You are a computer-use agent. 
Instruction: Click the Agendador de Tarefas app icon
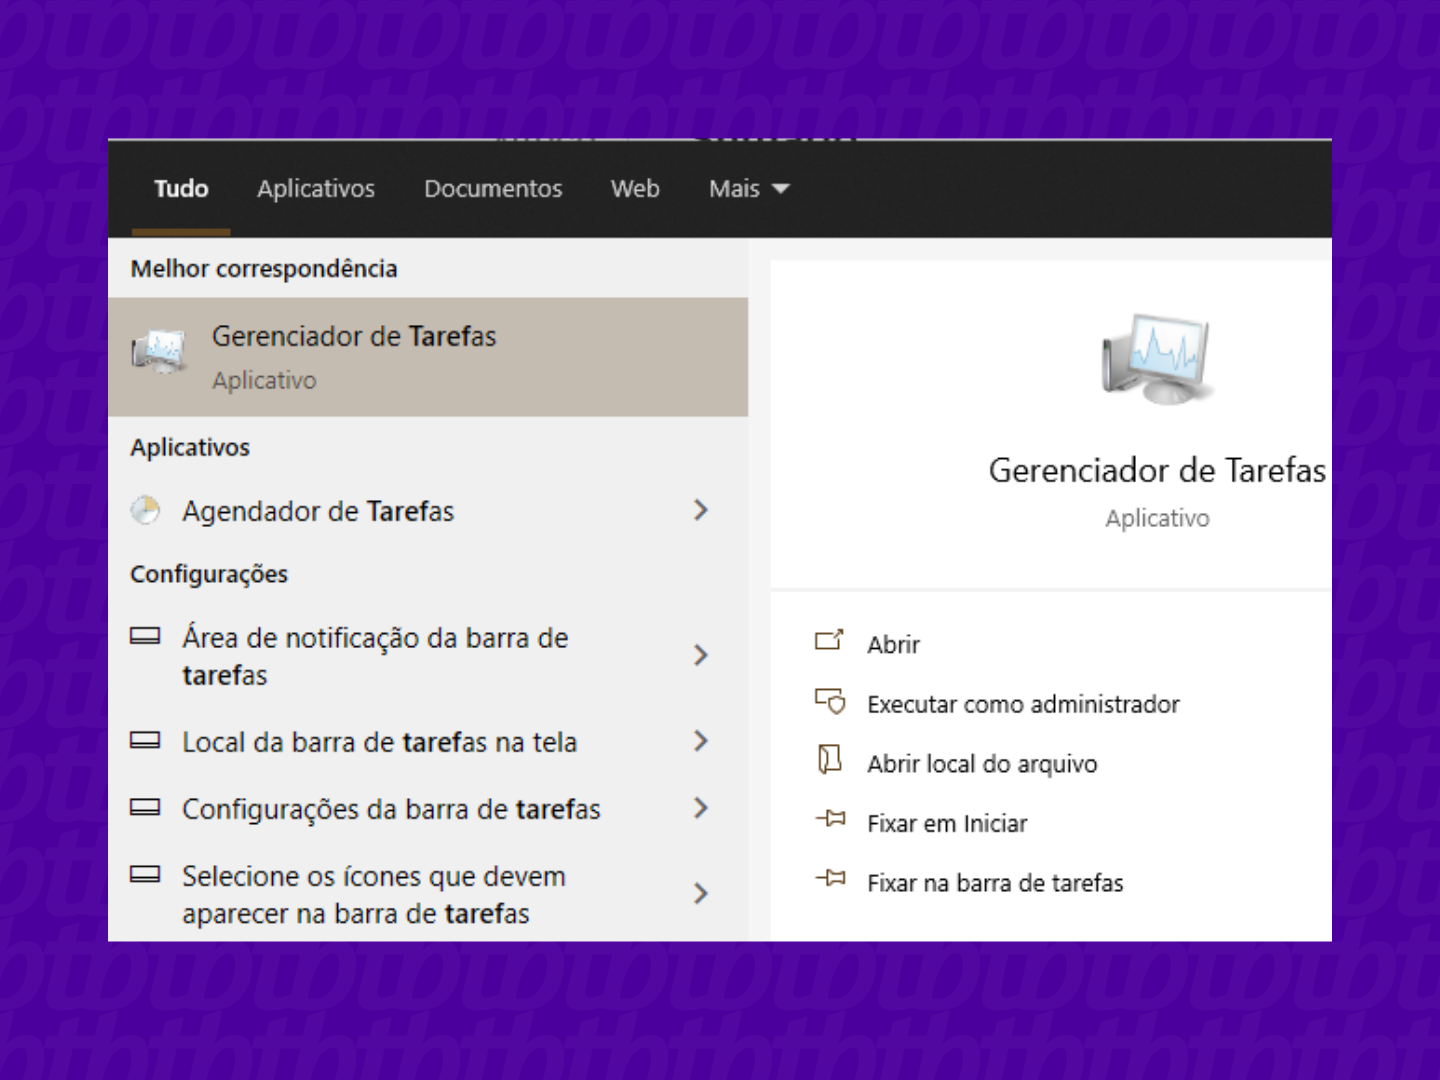point(145,510)
